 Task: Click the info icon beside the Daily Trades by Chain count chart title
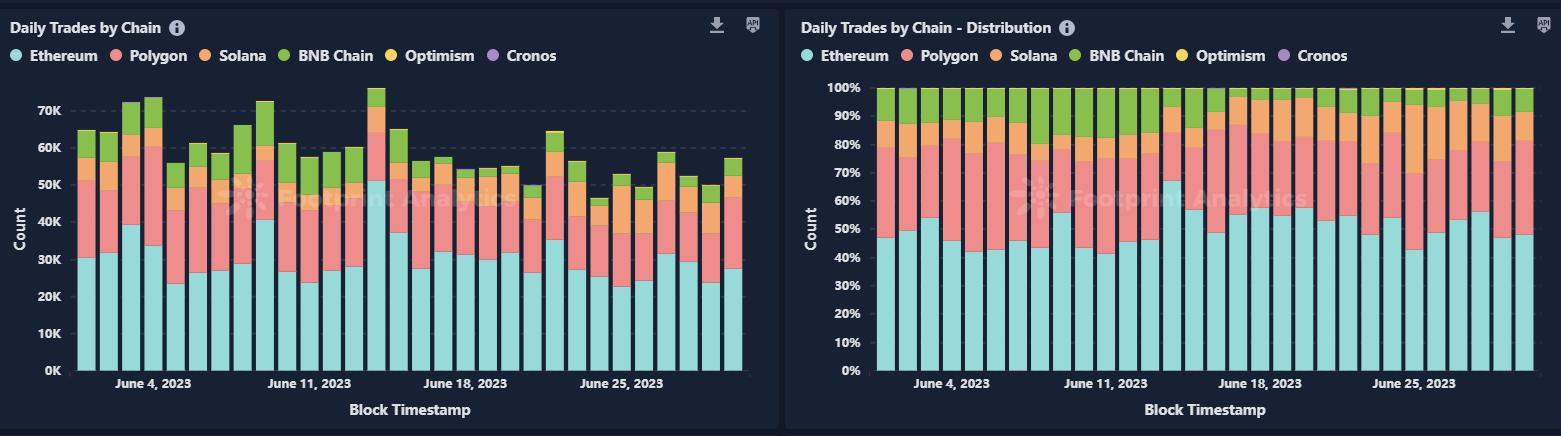pos(177,28)
